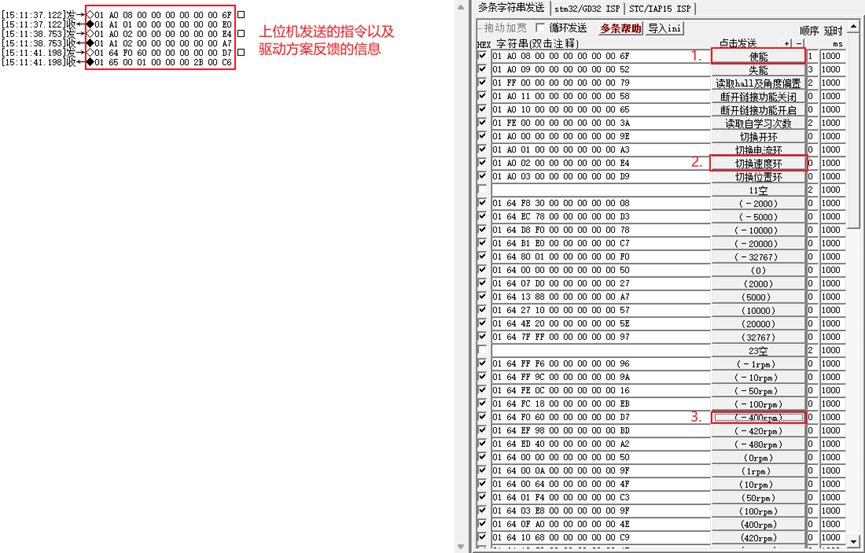Click the minus button beside 点击发送
Viewport: 865px width, 553px height.
pyautogui.click(x=799, y=43)
